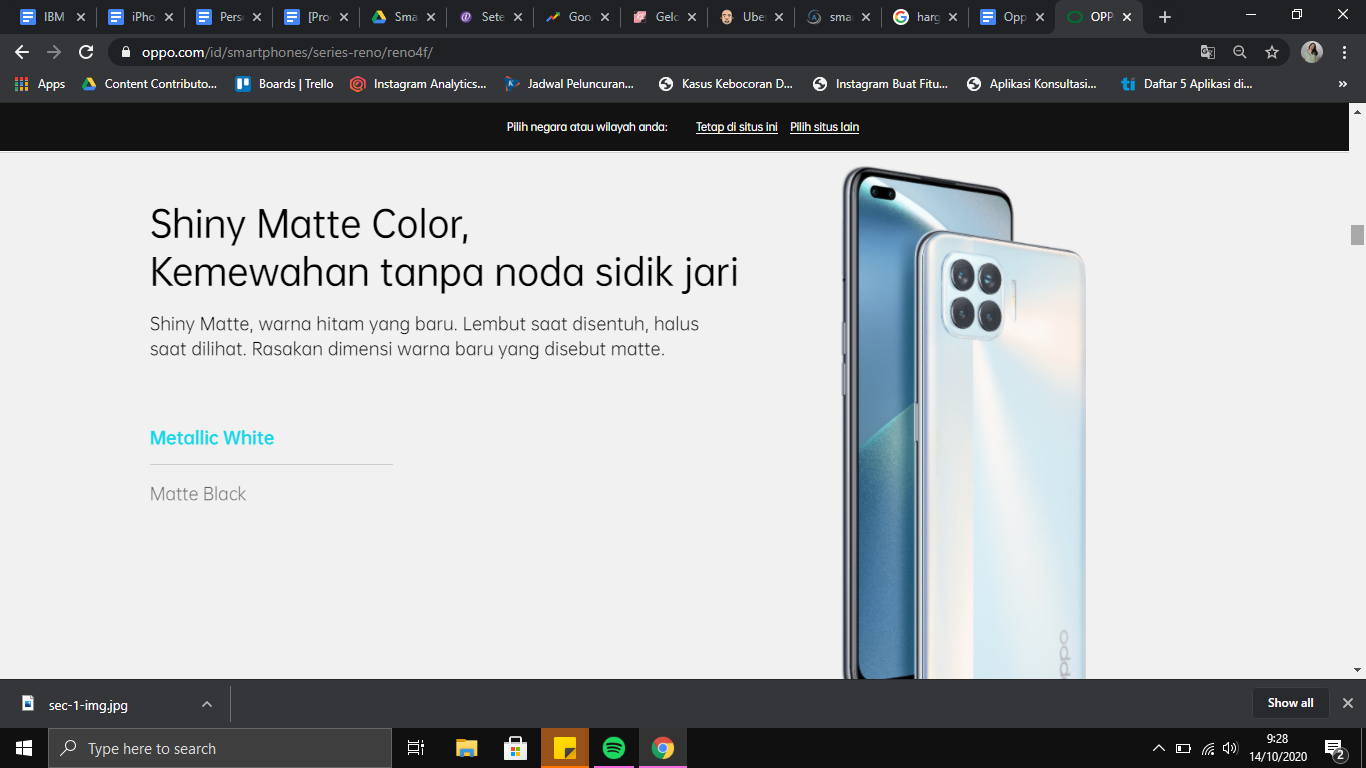Click the Type here to search box

click(x=220, y=748)
